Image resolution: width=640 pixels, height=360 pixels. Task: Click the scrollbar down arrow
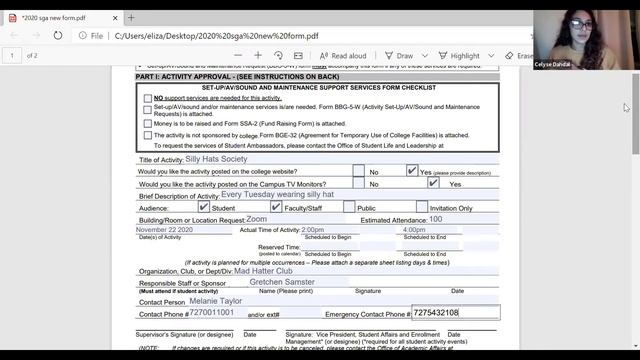point(636,346)
